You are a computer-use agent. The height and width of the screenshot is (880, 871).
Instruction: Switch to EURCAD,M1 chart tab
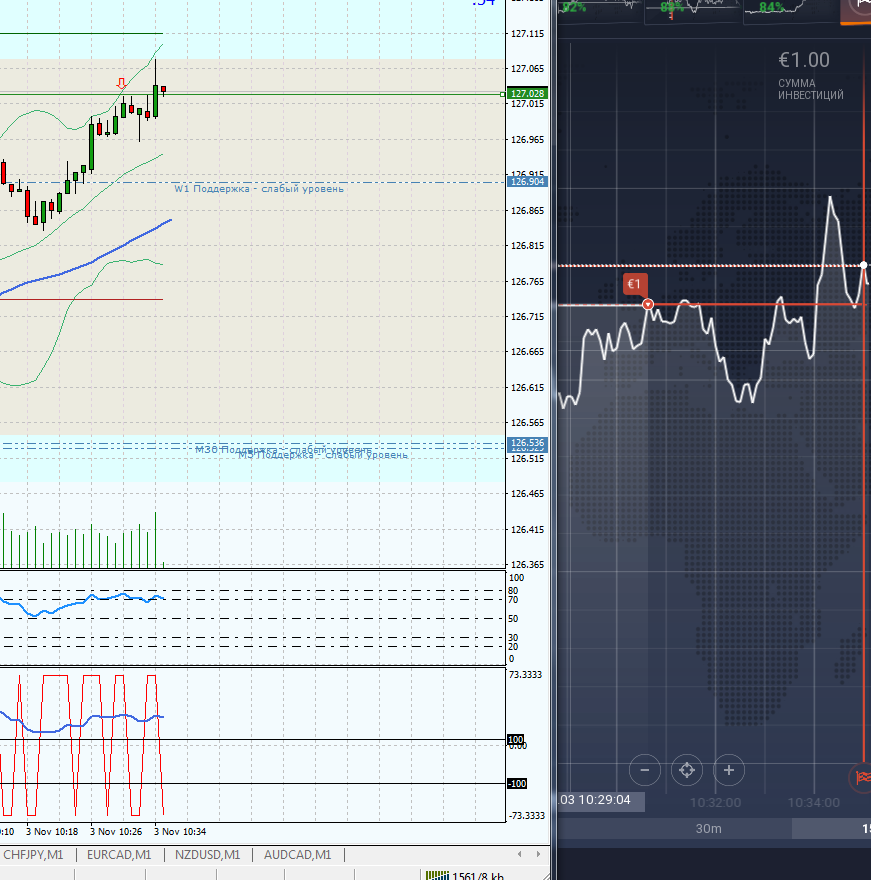(x=119, y=855)
